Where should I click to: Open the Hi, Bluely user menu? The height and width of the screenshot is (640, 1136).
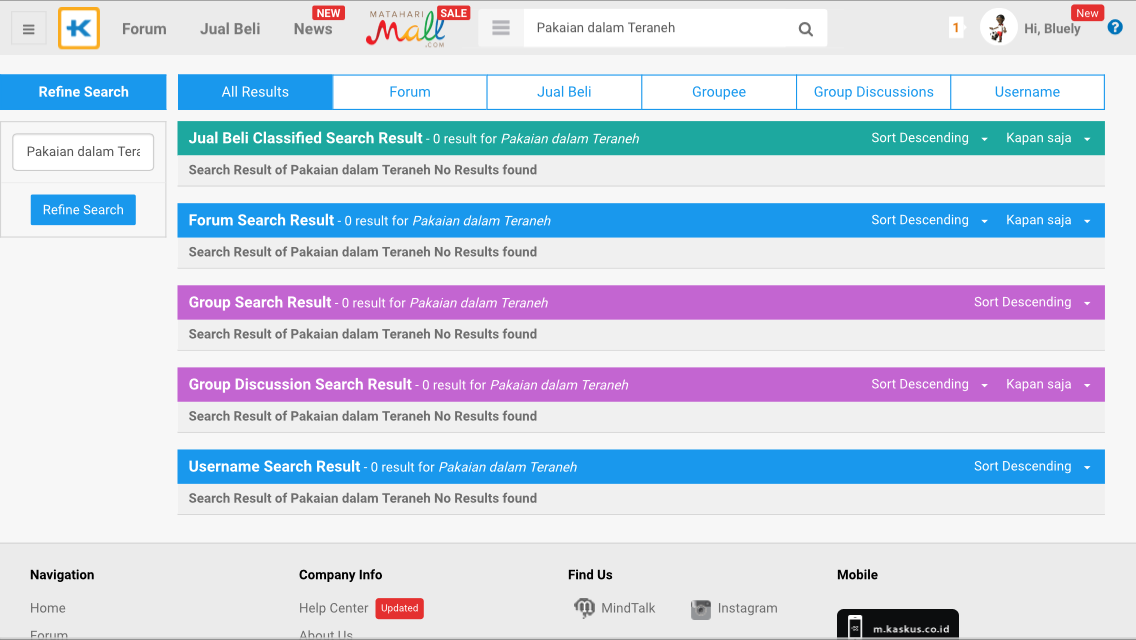click(x=1052, y=29)
